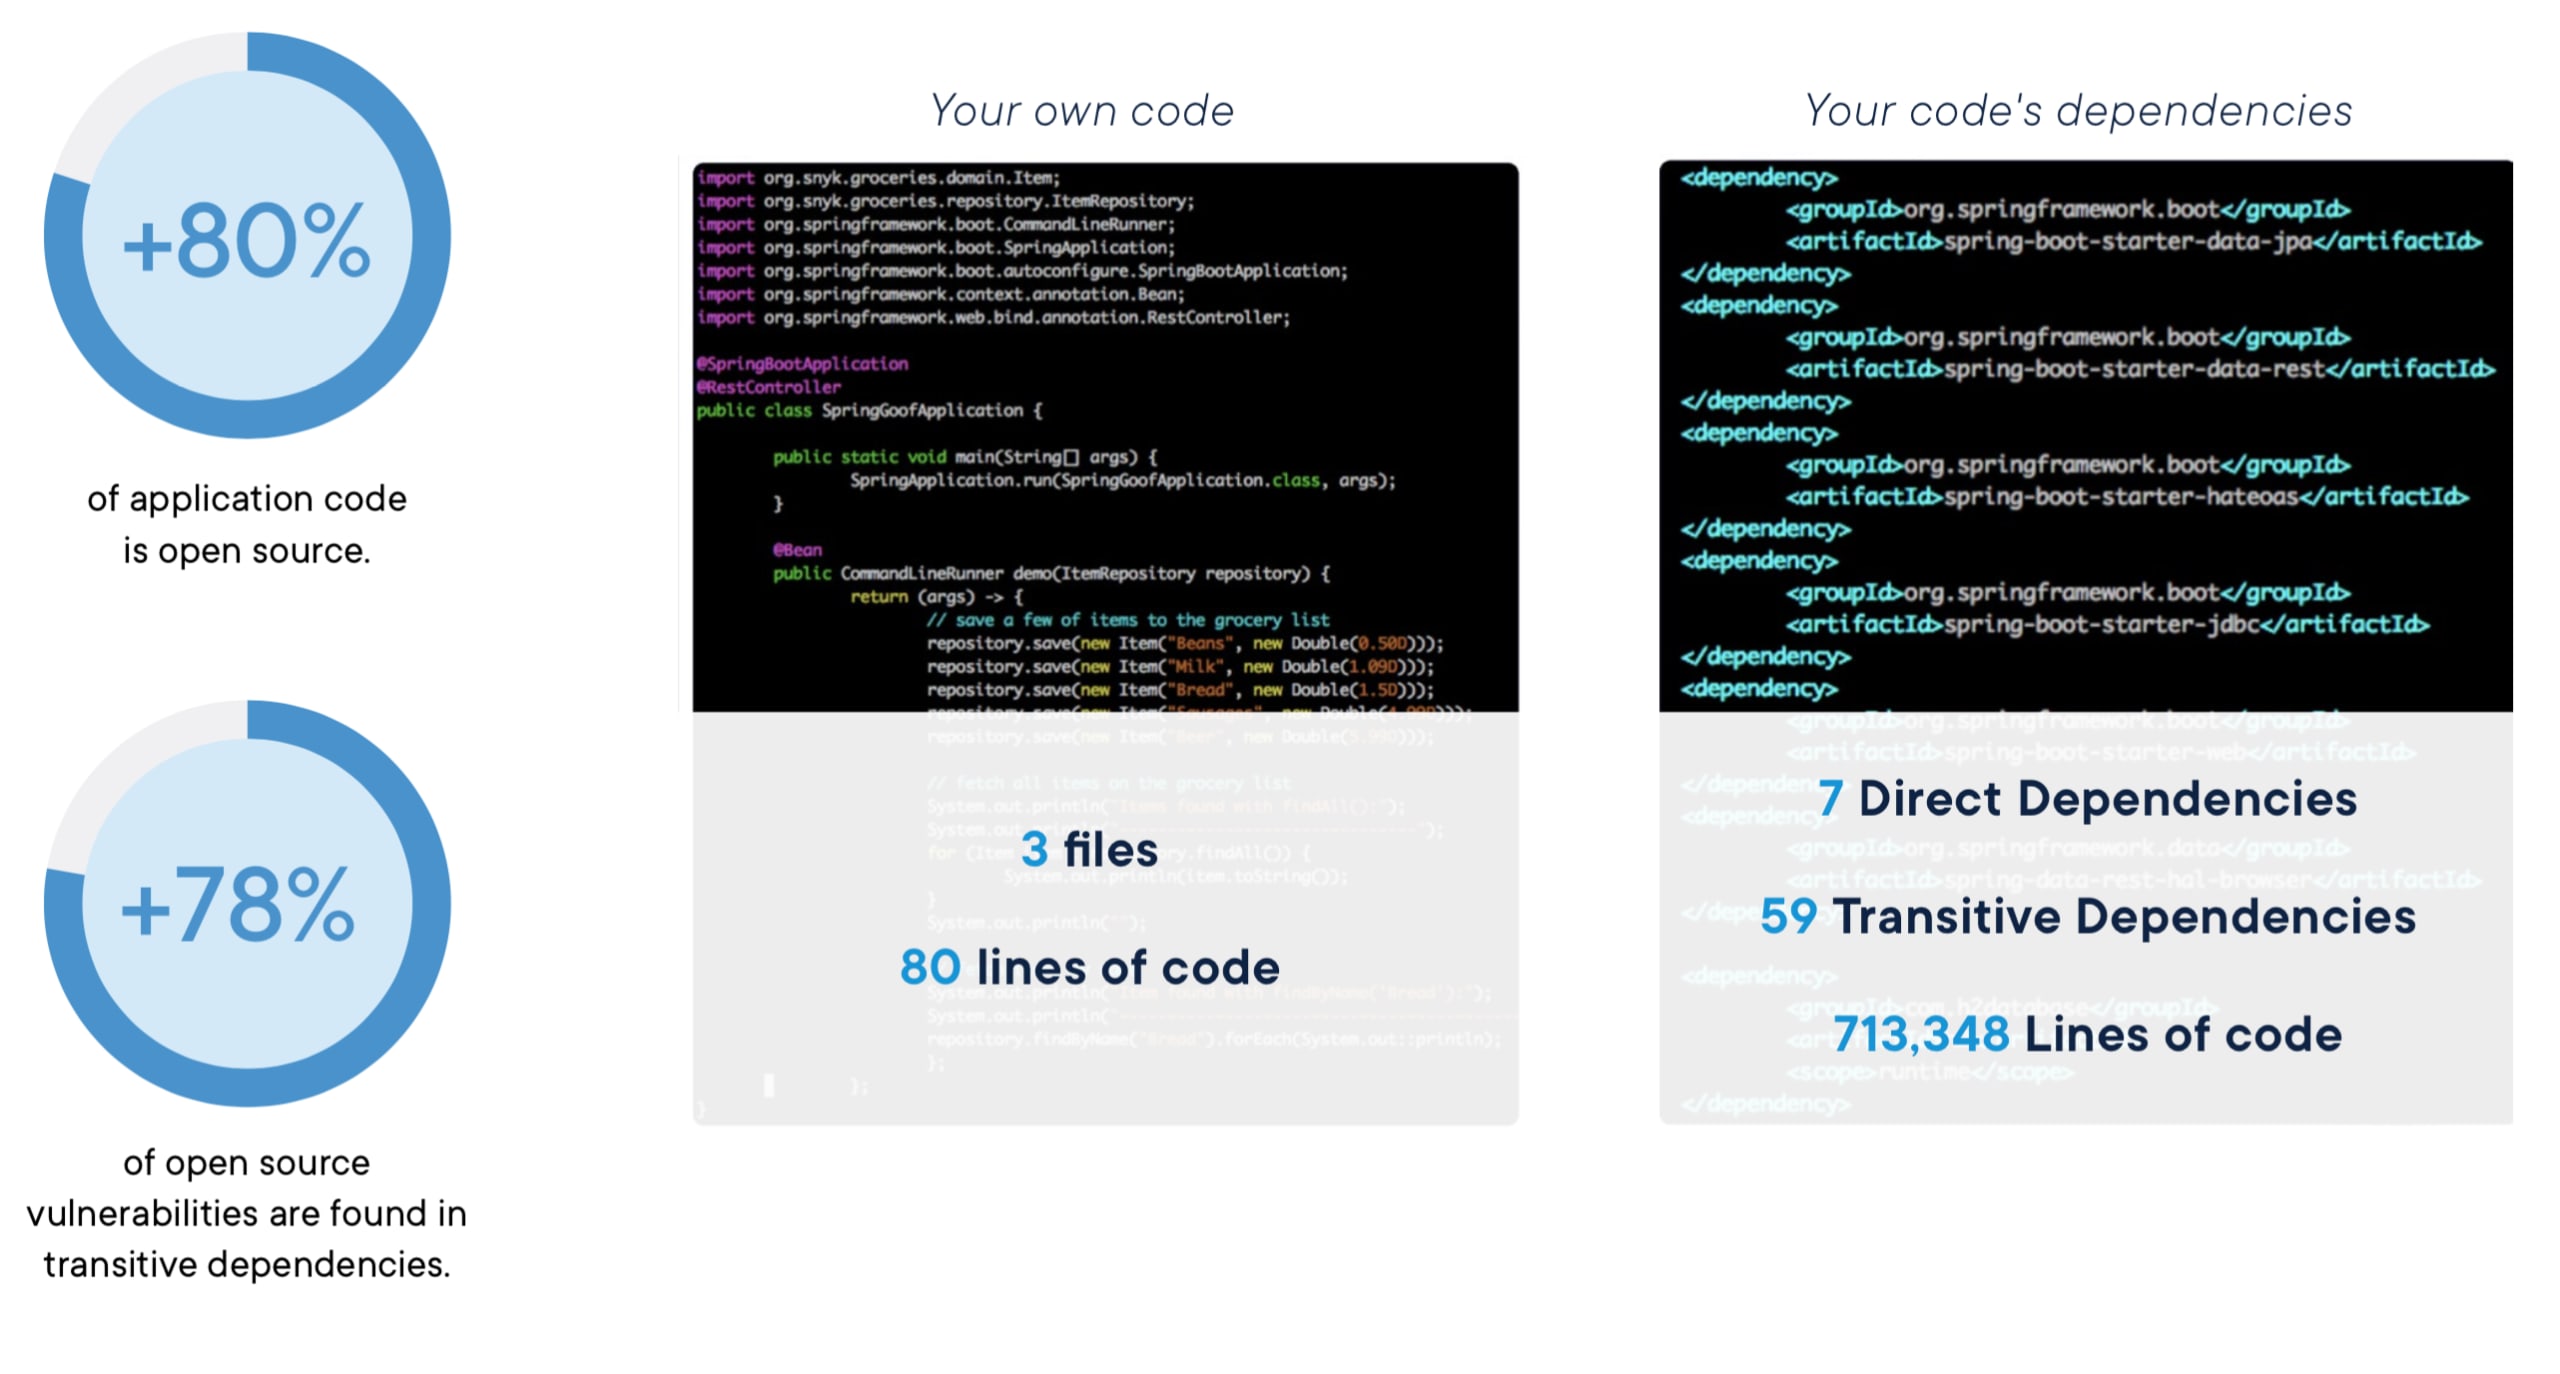Click the import RestController code line
The width and height of the screenshot is (2560, 1374).
click(x=993, y=317)
